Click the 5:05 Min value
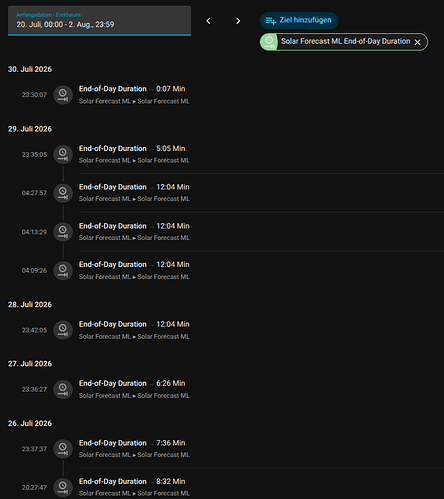 point(171,149)
